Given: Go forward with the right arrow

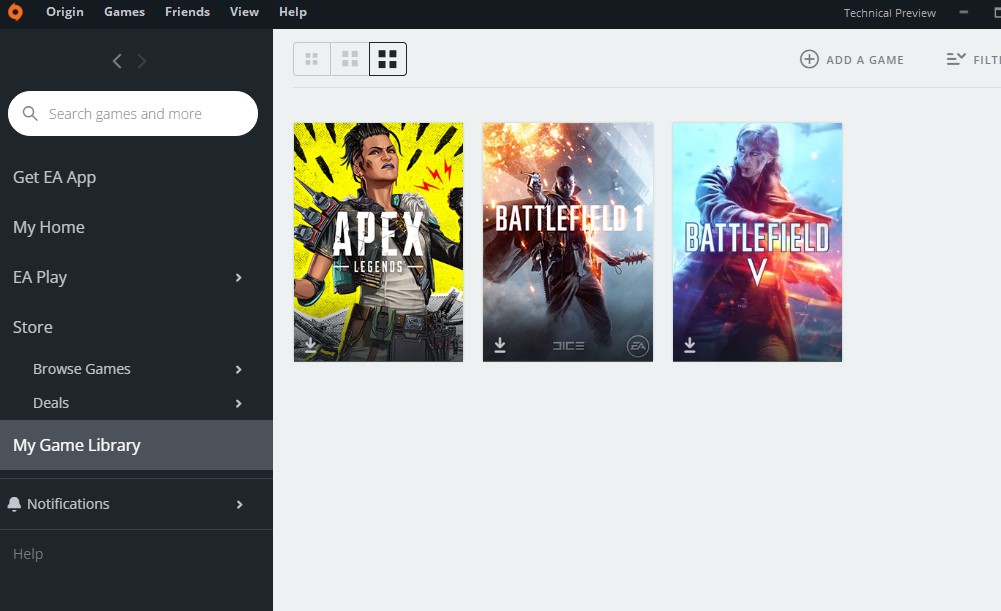Looking at the screenshot, I should (142, 61).
